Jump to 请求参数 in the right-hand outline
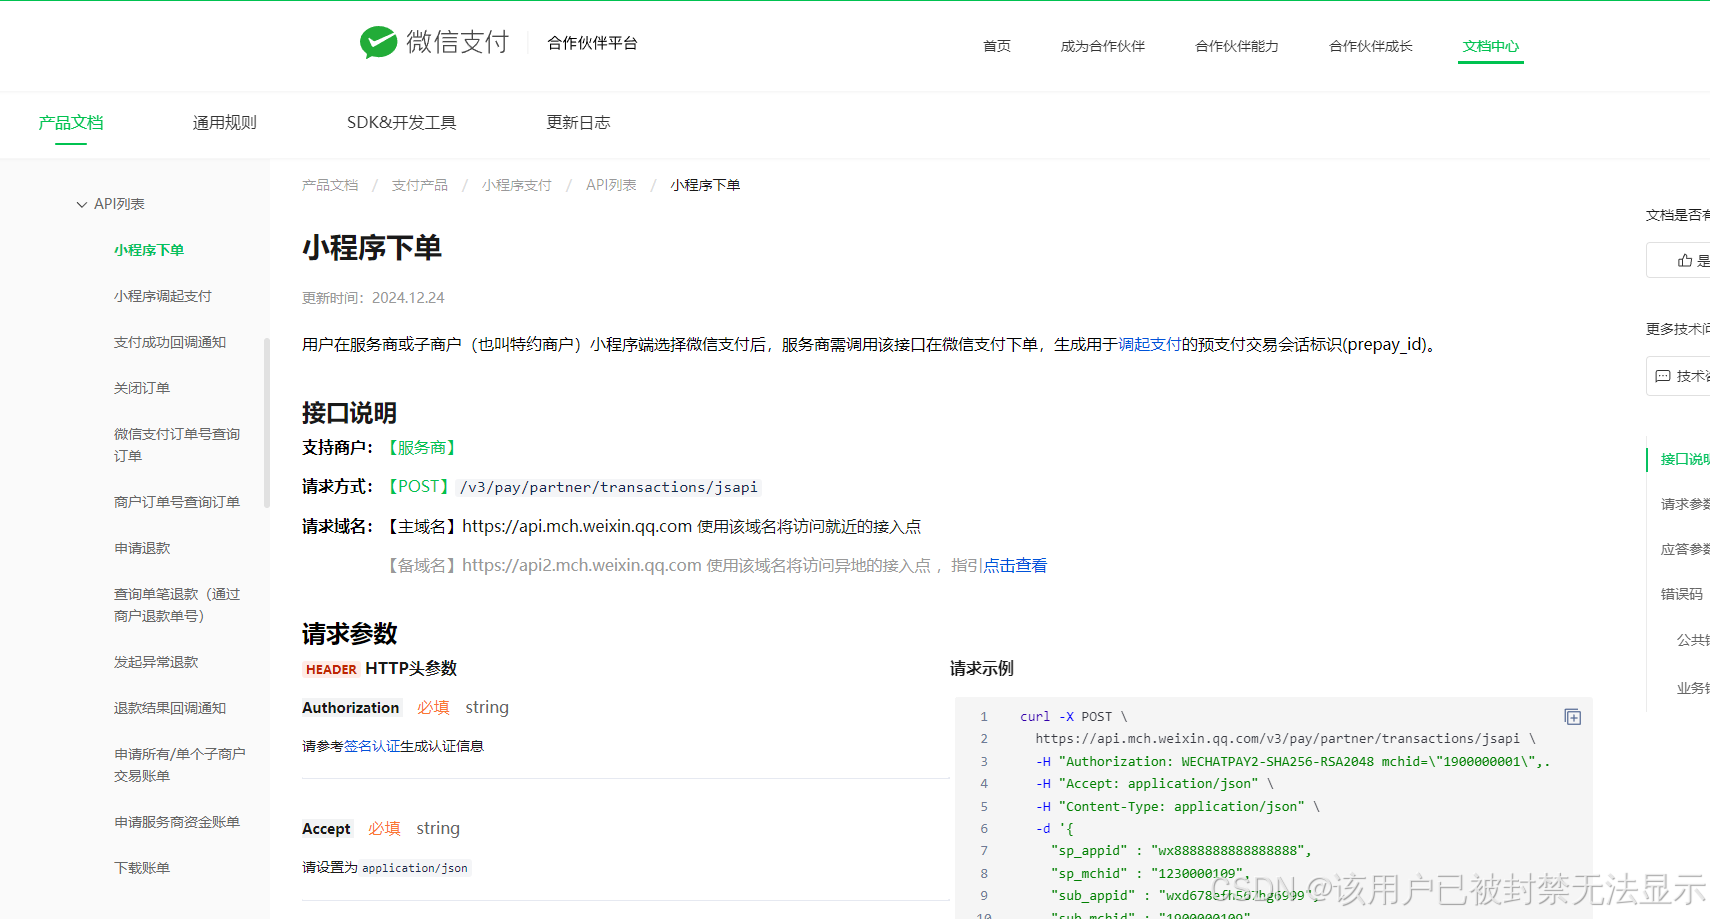Viewport: 1710px width, 919px height. coord(1684,504)
